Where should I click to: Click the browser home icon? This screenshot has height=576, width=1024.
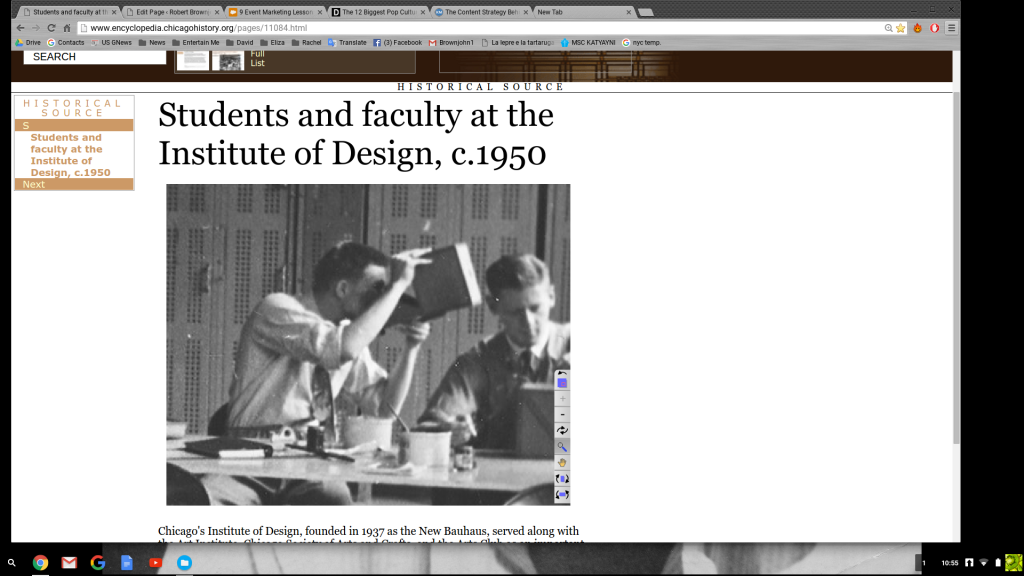[67, 28]
